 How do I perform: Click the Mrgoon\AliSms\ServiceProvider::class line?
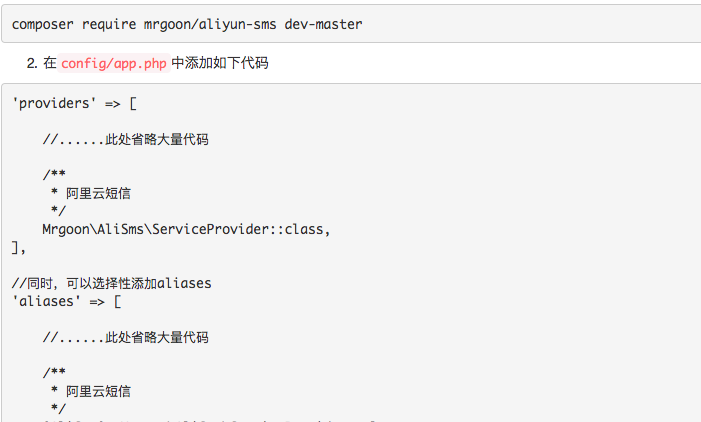click(186, 229)
